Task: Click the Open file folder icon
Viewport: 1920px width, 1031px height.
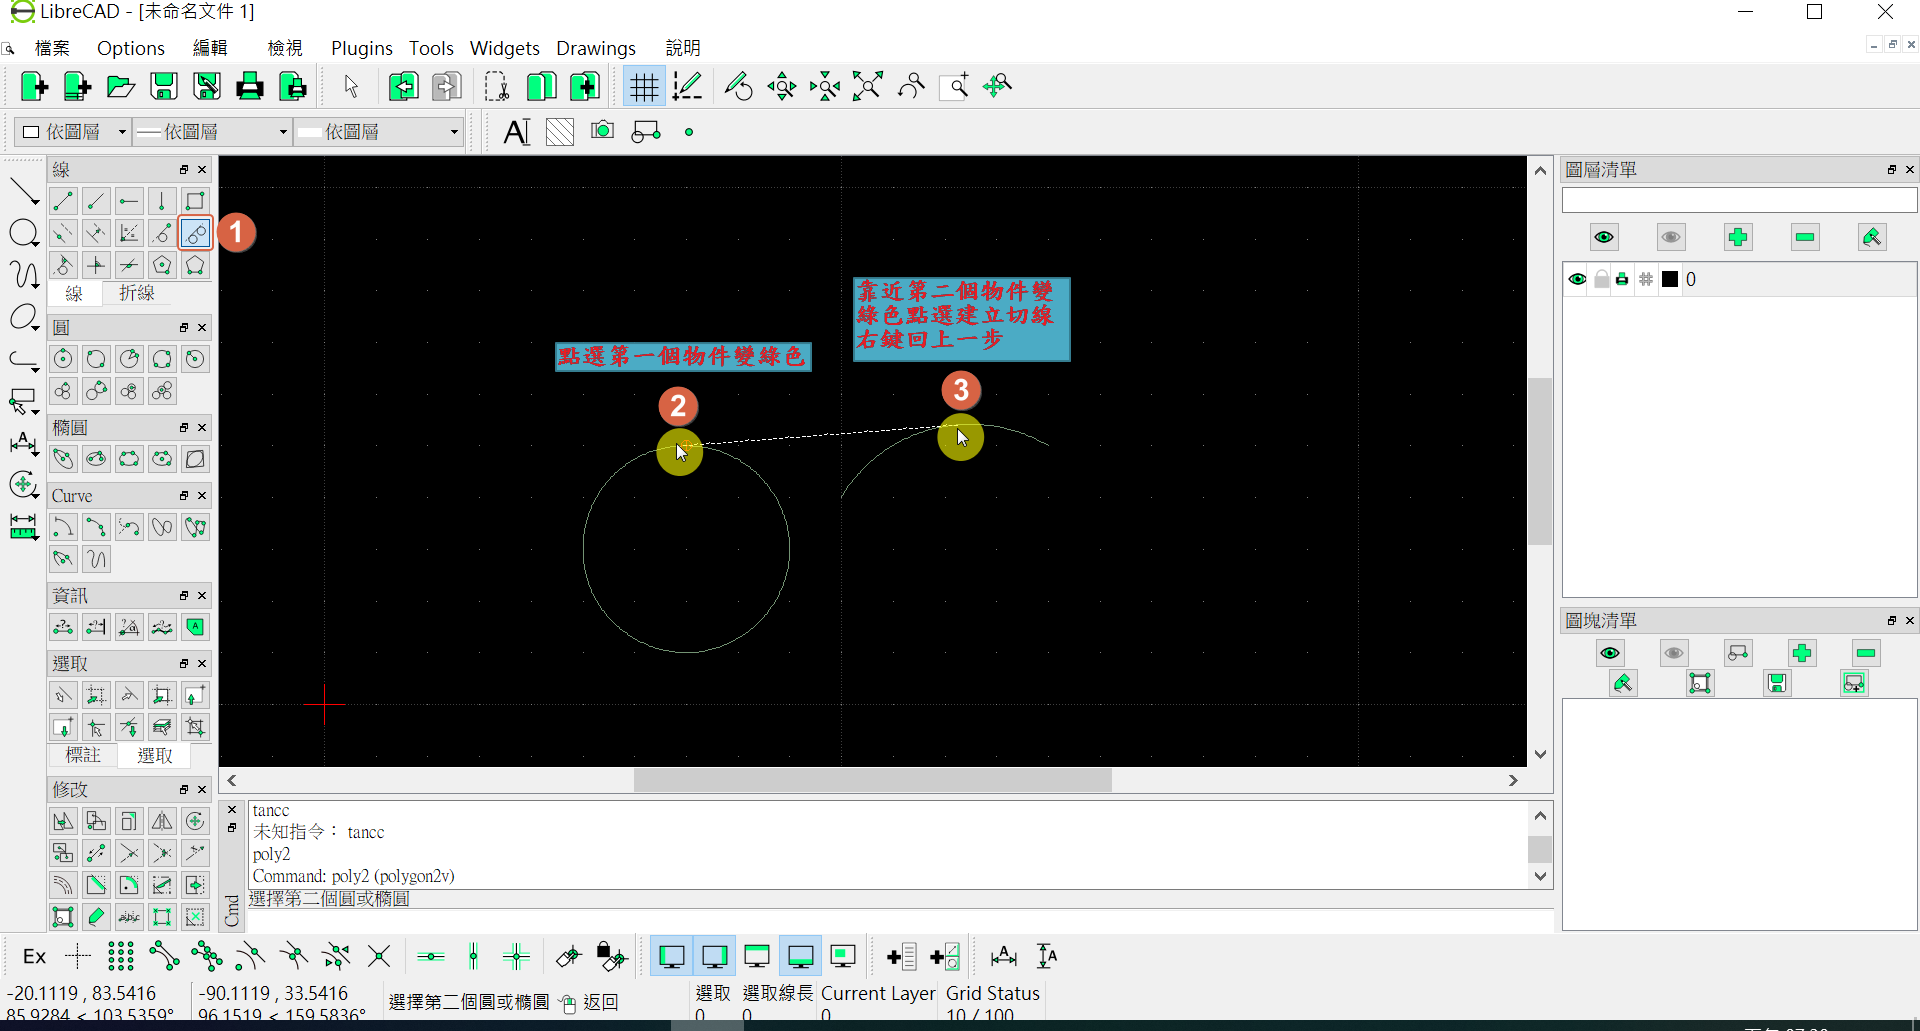Action: point(120,87)
